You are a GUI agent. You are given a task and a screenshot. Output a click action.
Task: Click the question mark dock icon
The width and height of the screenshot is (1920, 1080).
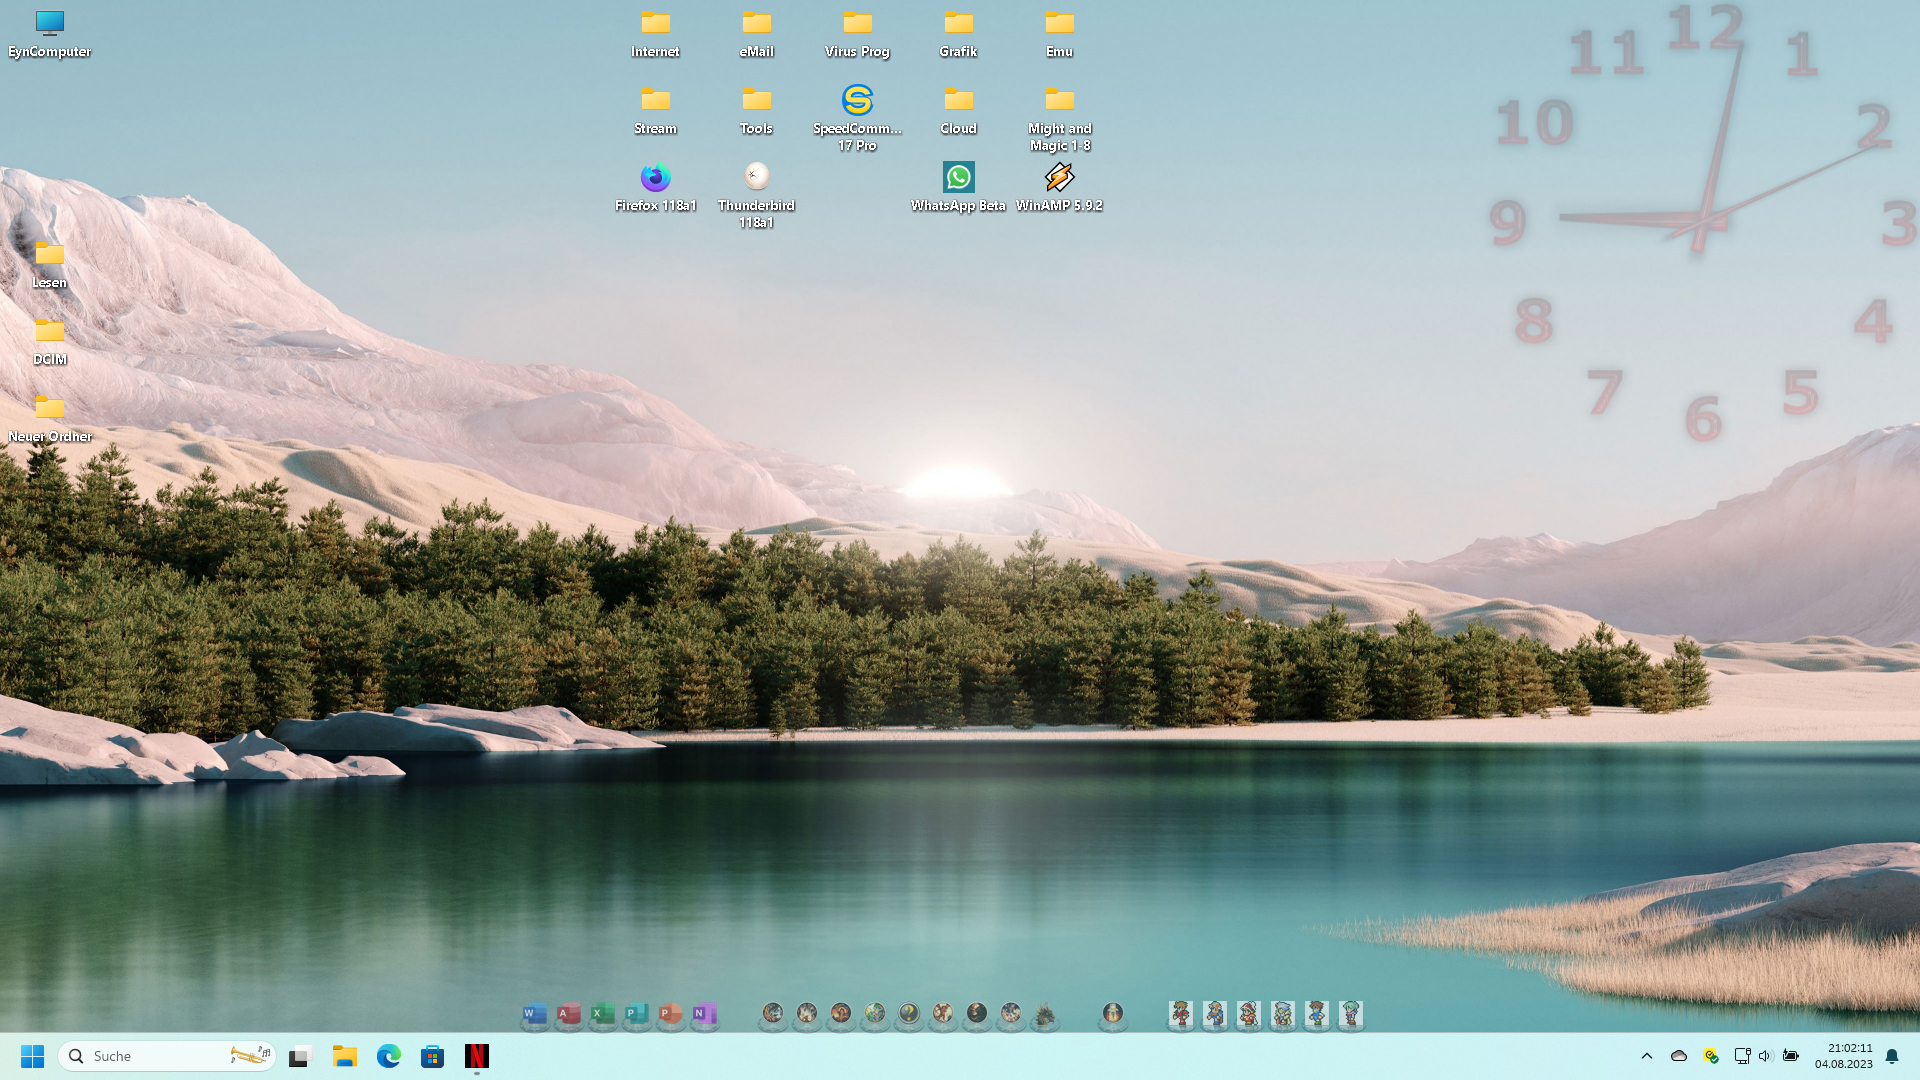908,1014
